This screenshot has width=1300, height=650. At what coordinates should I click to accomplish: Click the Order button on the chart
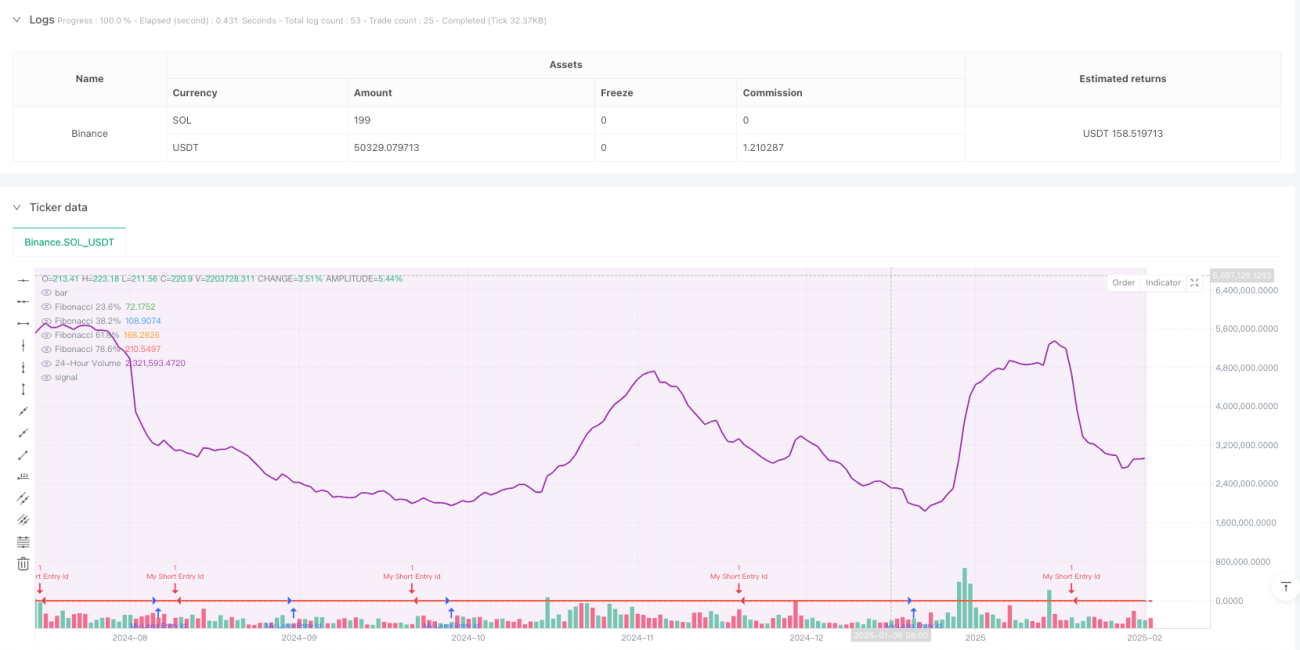[1124, 283]
